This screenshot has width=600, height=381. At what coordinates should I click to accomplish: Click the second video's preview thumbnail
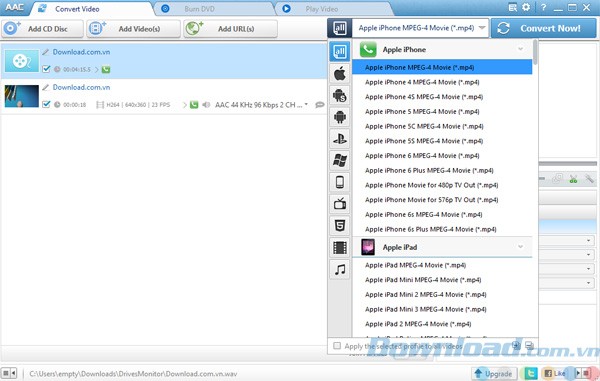click(x=21, y=96)
